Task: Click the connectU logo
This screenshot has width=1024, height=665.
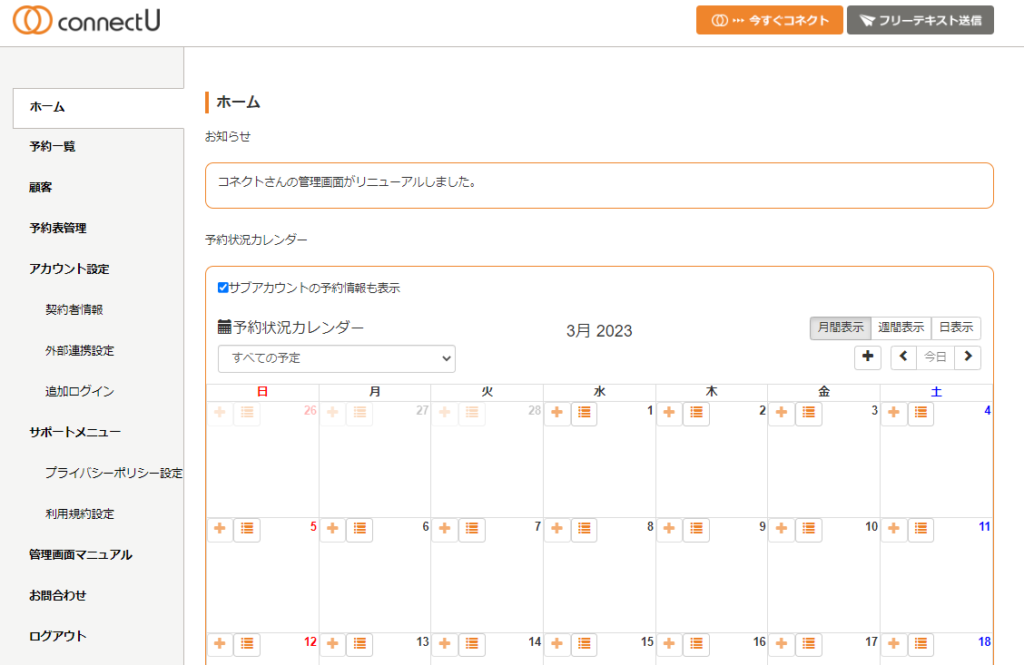Action: coord(86,21)
